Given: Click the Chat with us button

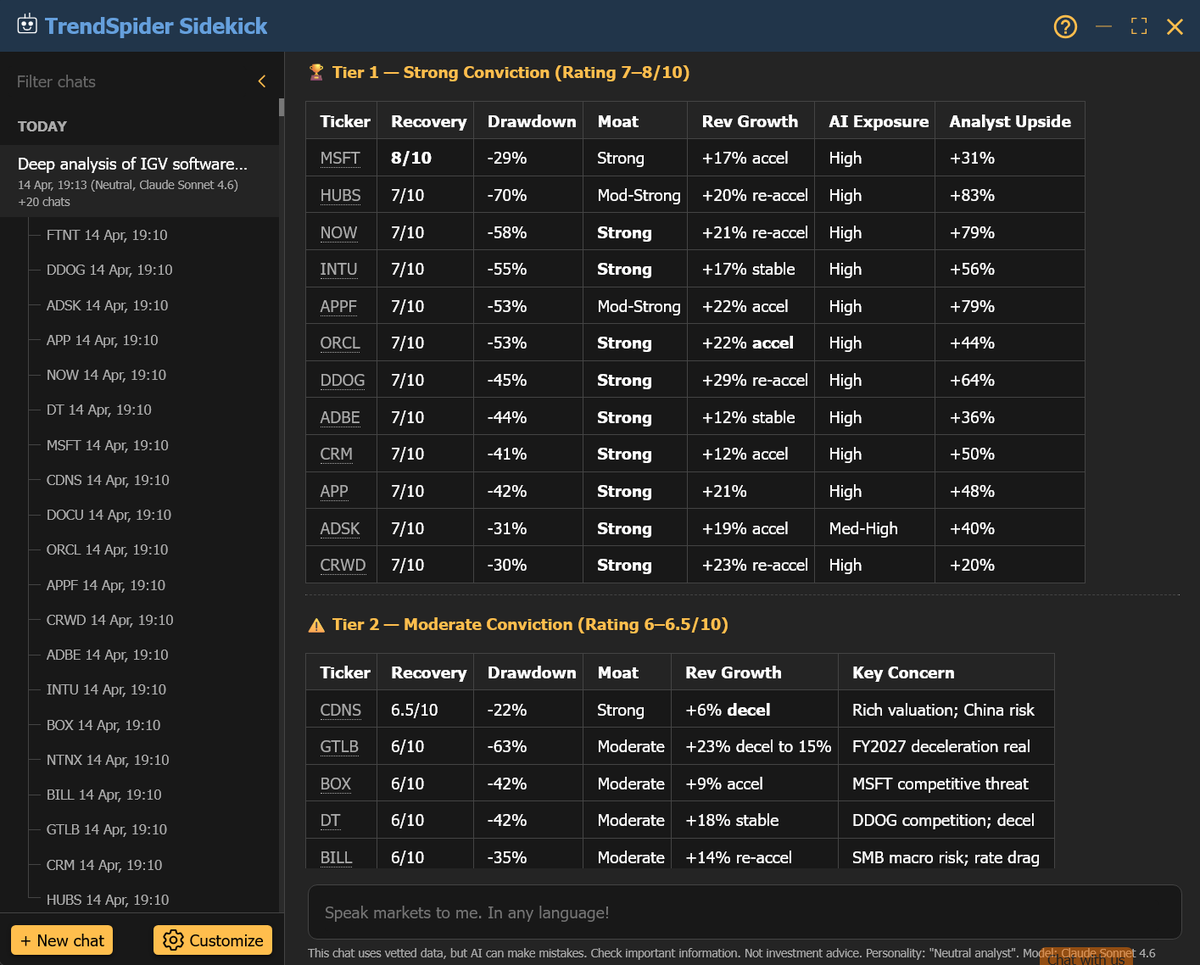Looking at the screenshot, I should [x=1087, y=957].
